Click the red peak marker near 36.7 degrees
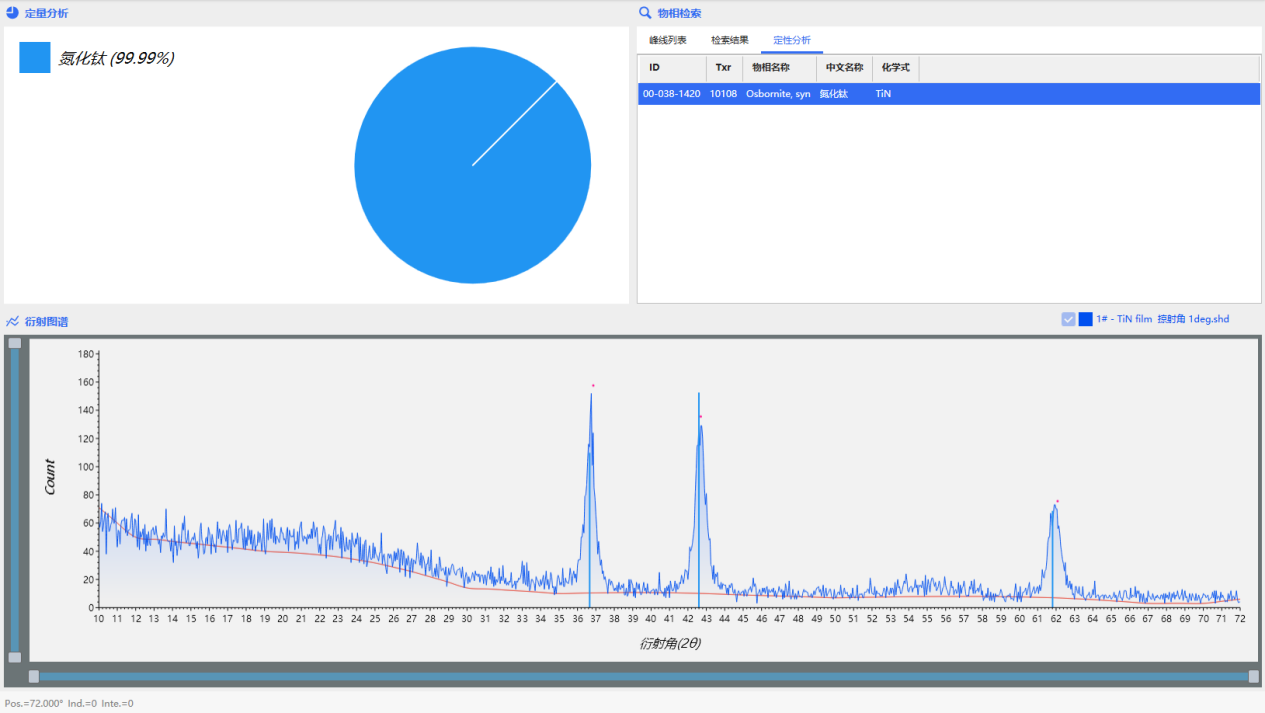Image resolution: width=1265 pixels, height=713 pixels. [x=593, y=385]
